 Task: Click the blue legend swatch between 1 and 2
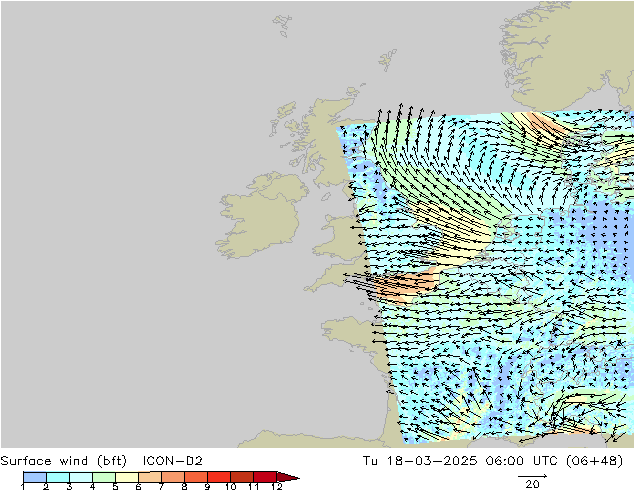35,477
